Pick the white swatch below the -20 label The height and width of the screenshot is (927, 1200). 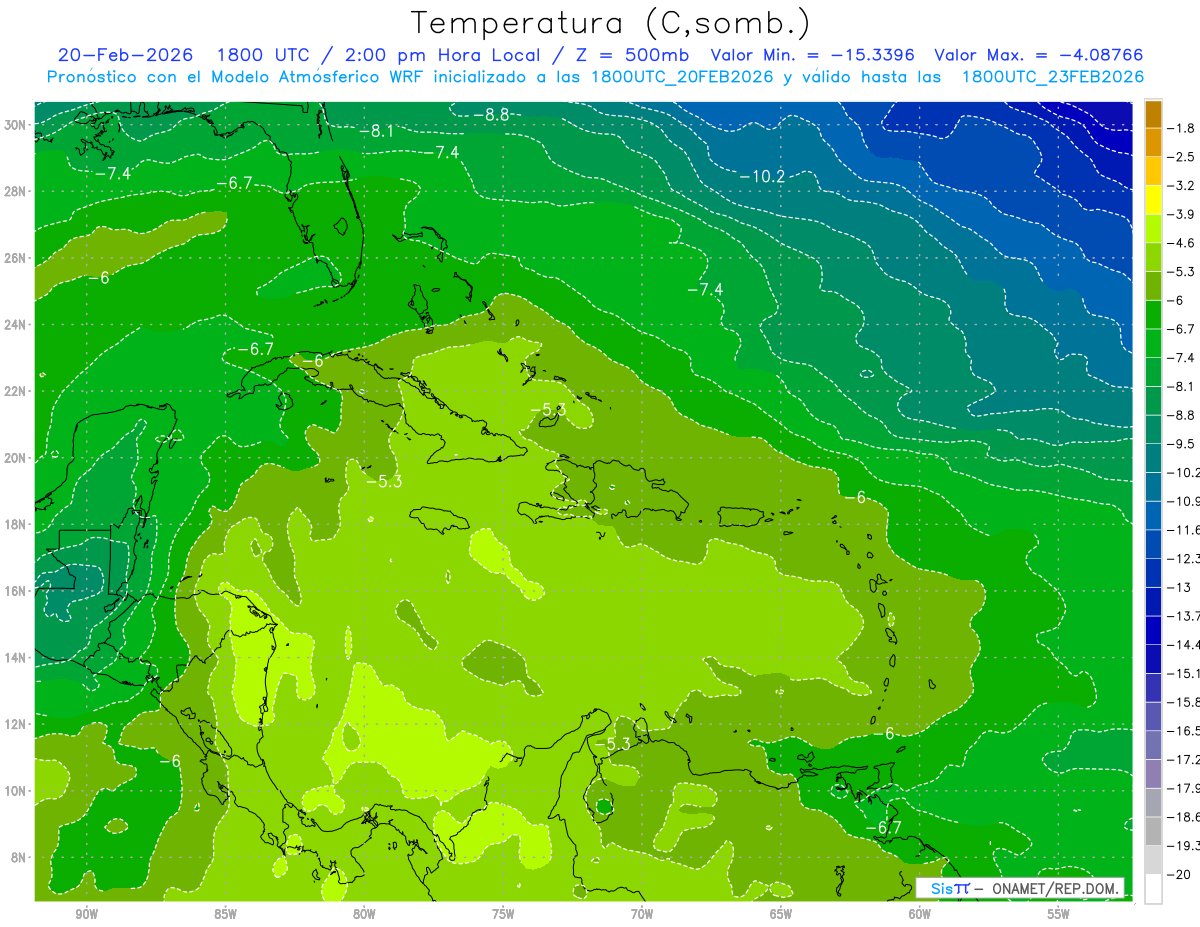(1153, 888)
